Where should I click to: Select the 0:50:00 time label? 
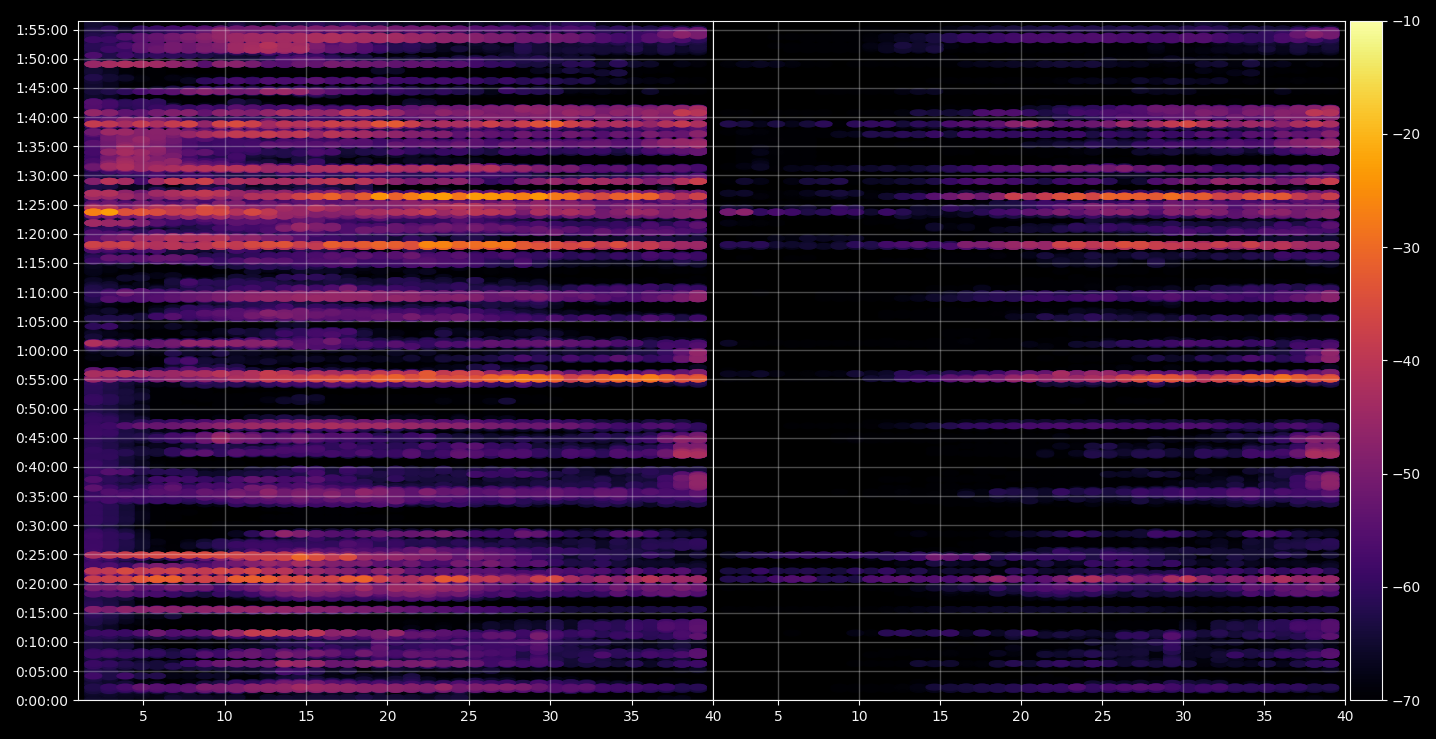(x=42, y=408)
